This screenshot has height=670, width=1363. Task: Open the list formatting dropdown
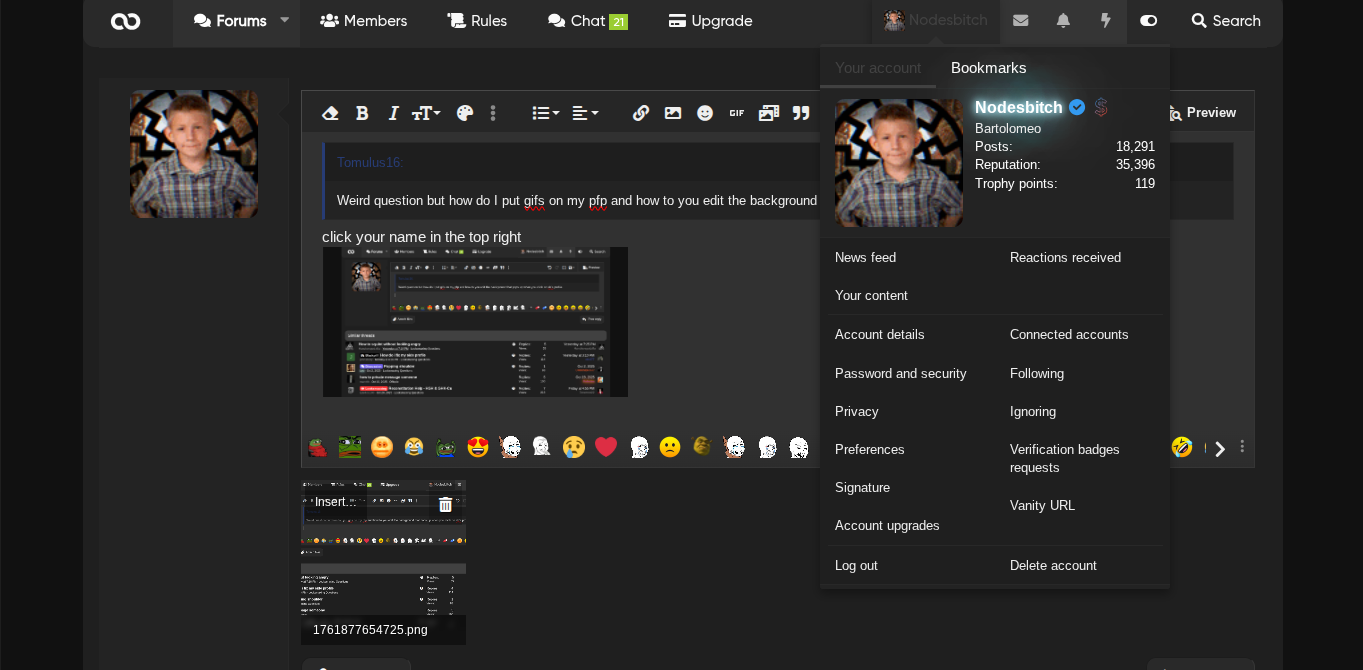click(x=545, y=113)
